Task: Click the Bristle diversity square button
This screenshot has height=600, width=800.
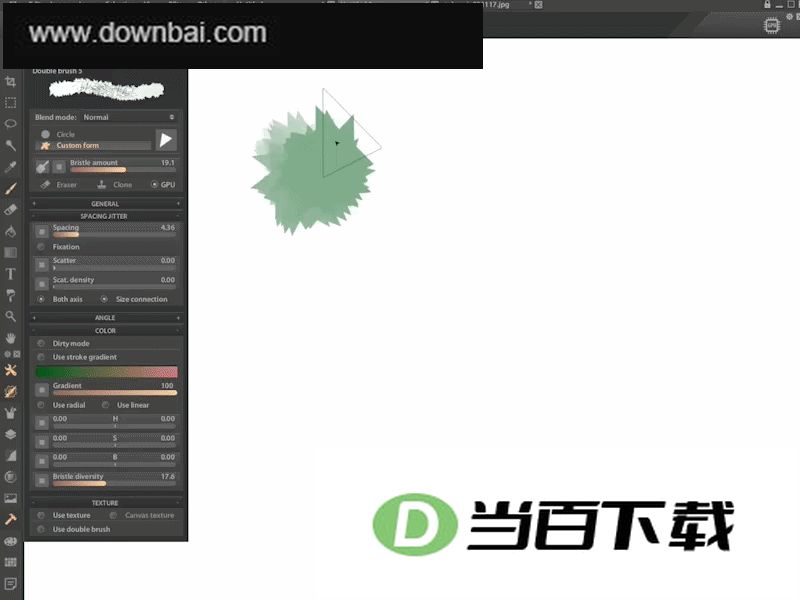Action: [42, 480]
